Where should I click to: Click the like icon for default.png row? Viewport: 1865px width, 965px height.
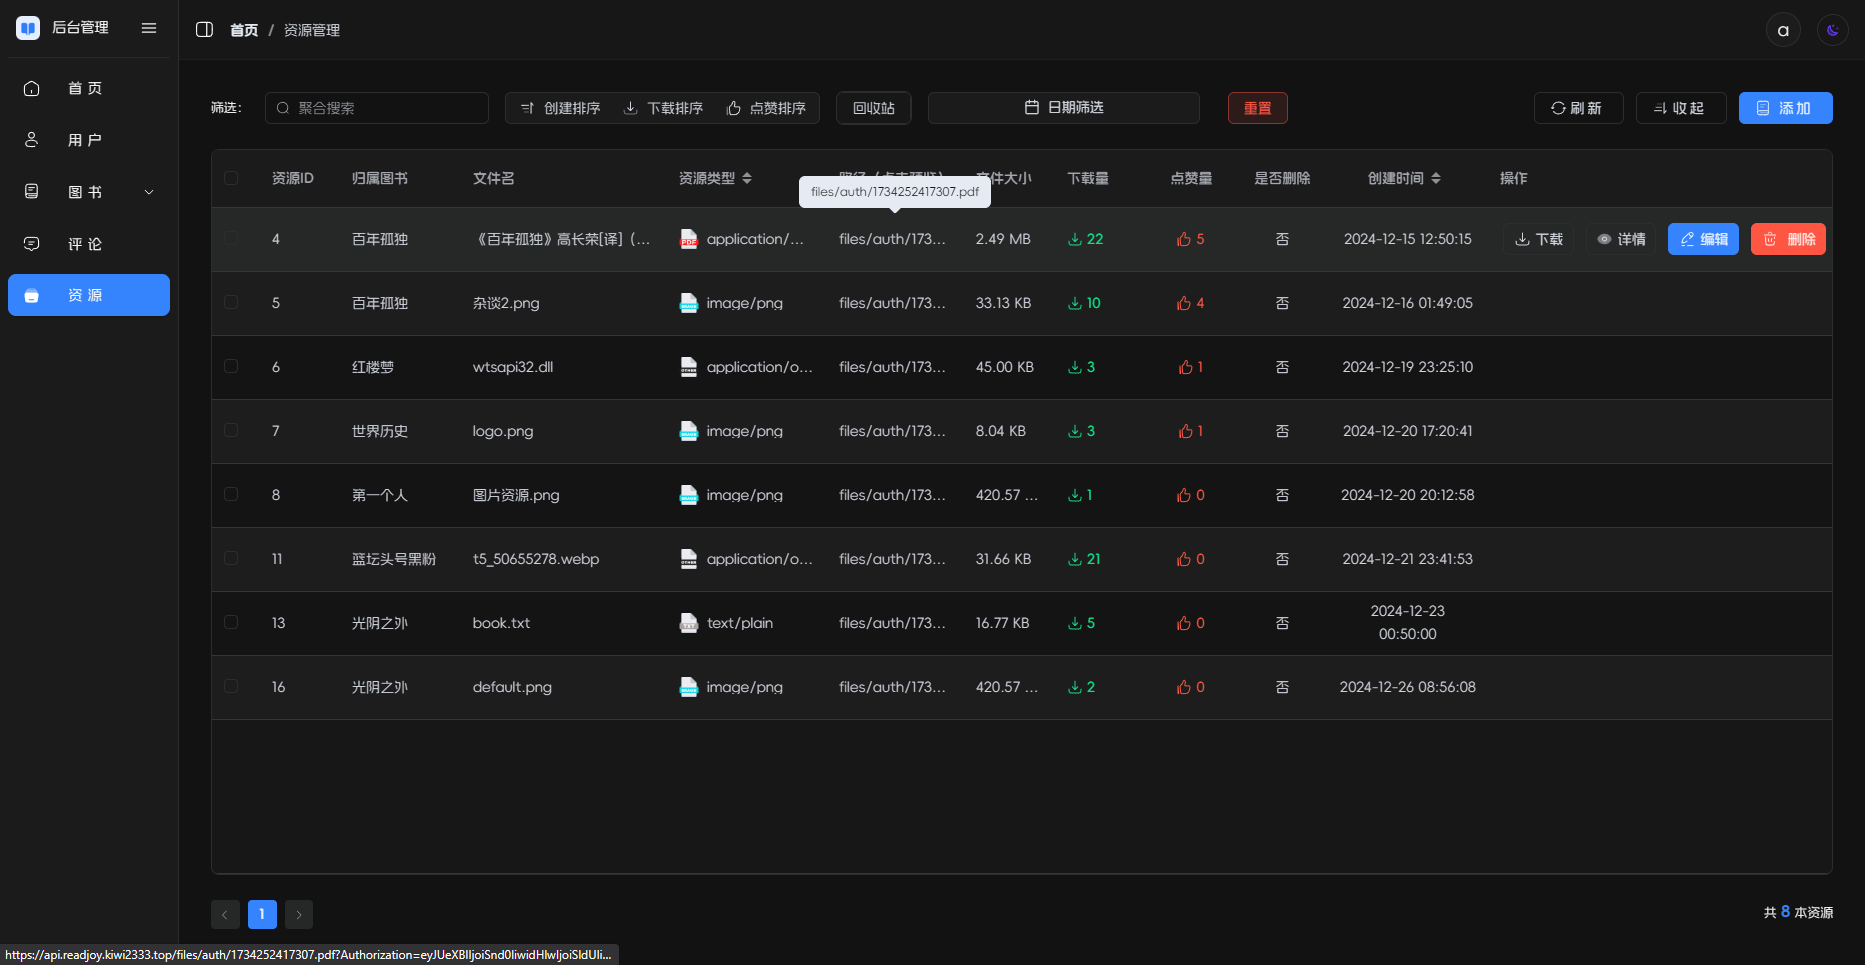coord(1184,687)
